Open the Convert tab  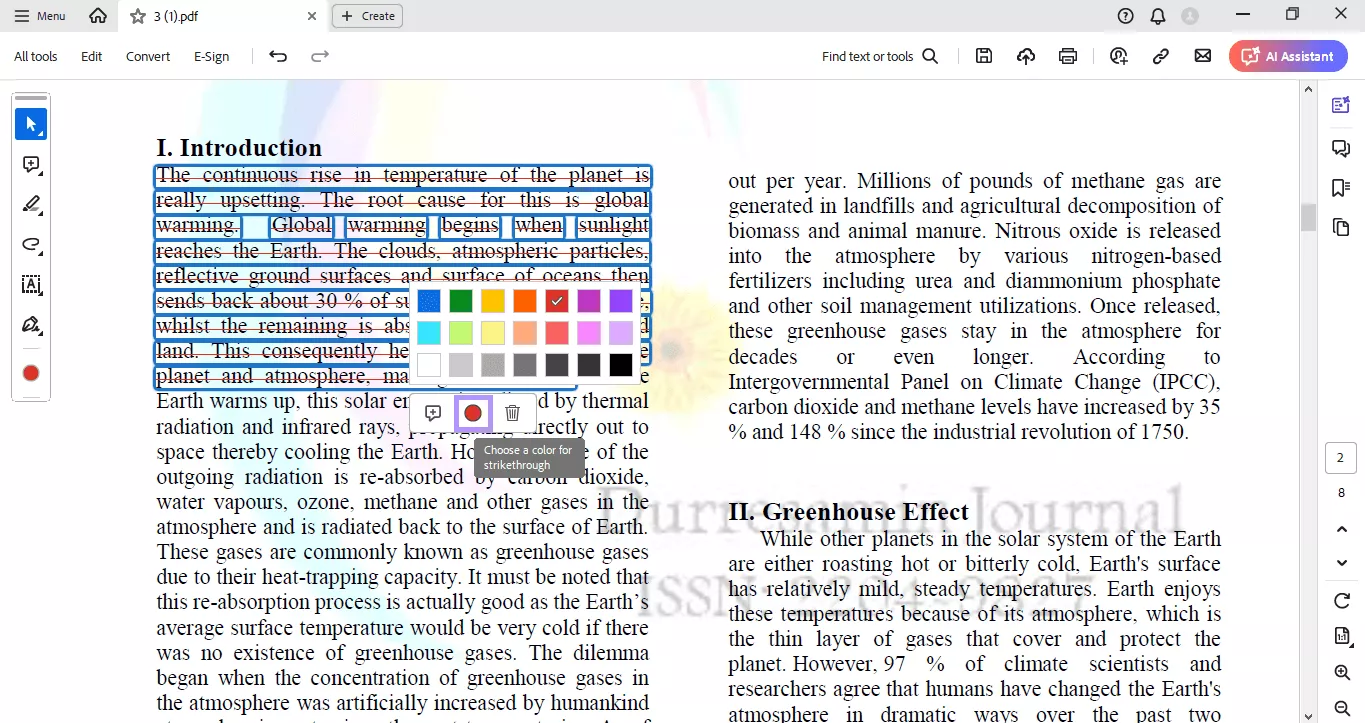pos(147,56)
